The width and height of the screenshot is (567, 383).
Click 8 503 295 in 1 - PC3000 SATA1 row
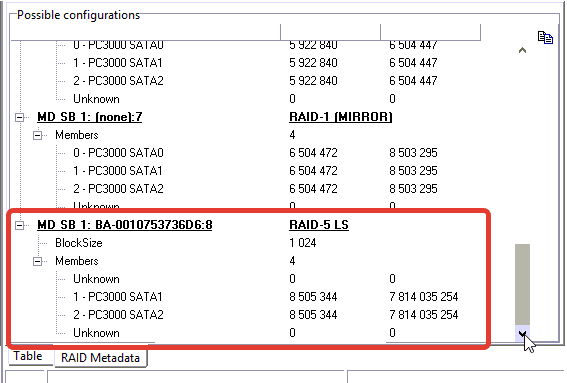413,171
